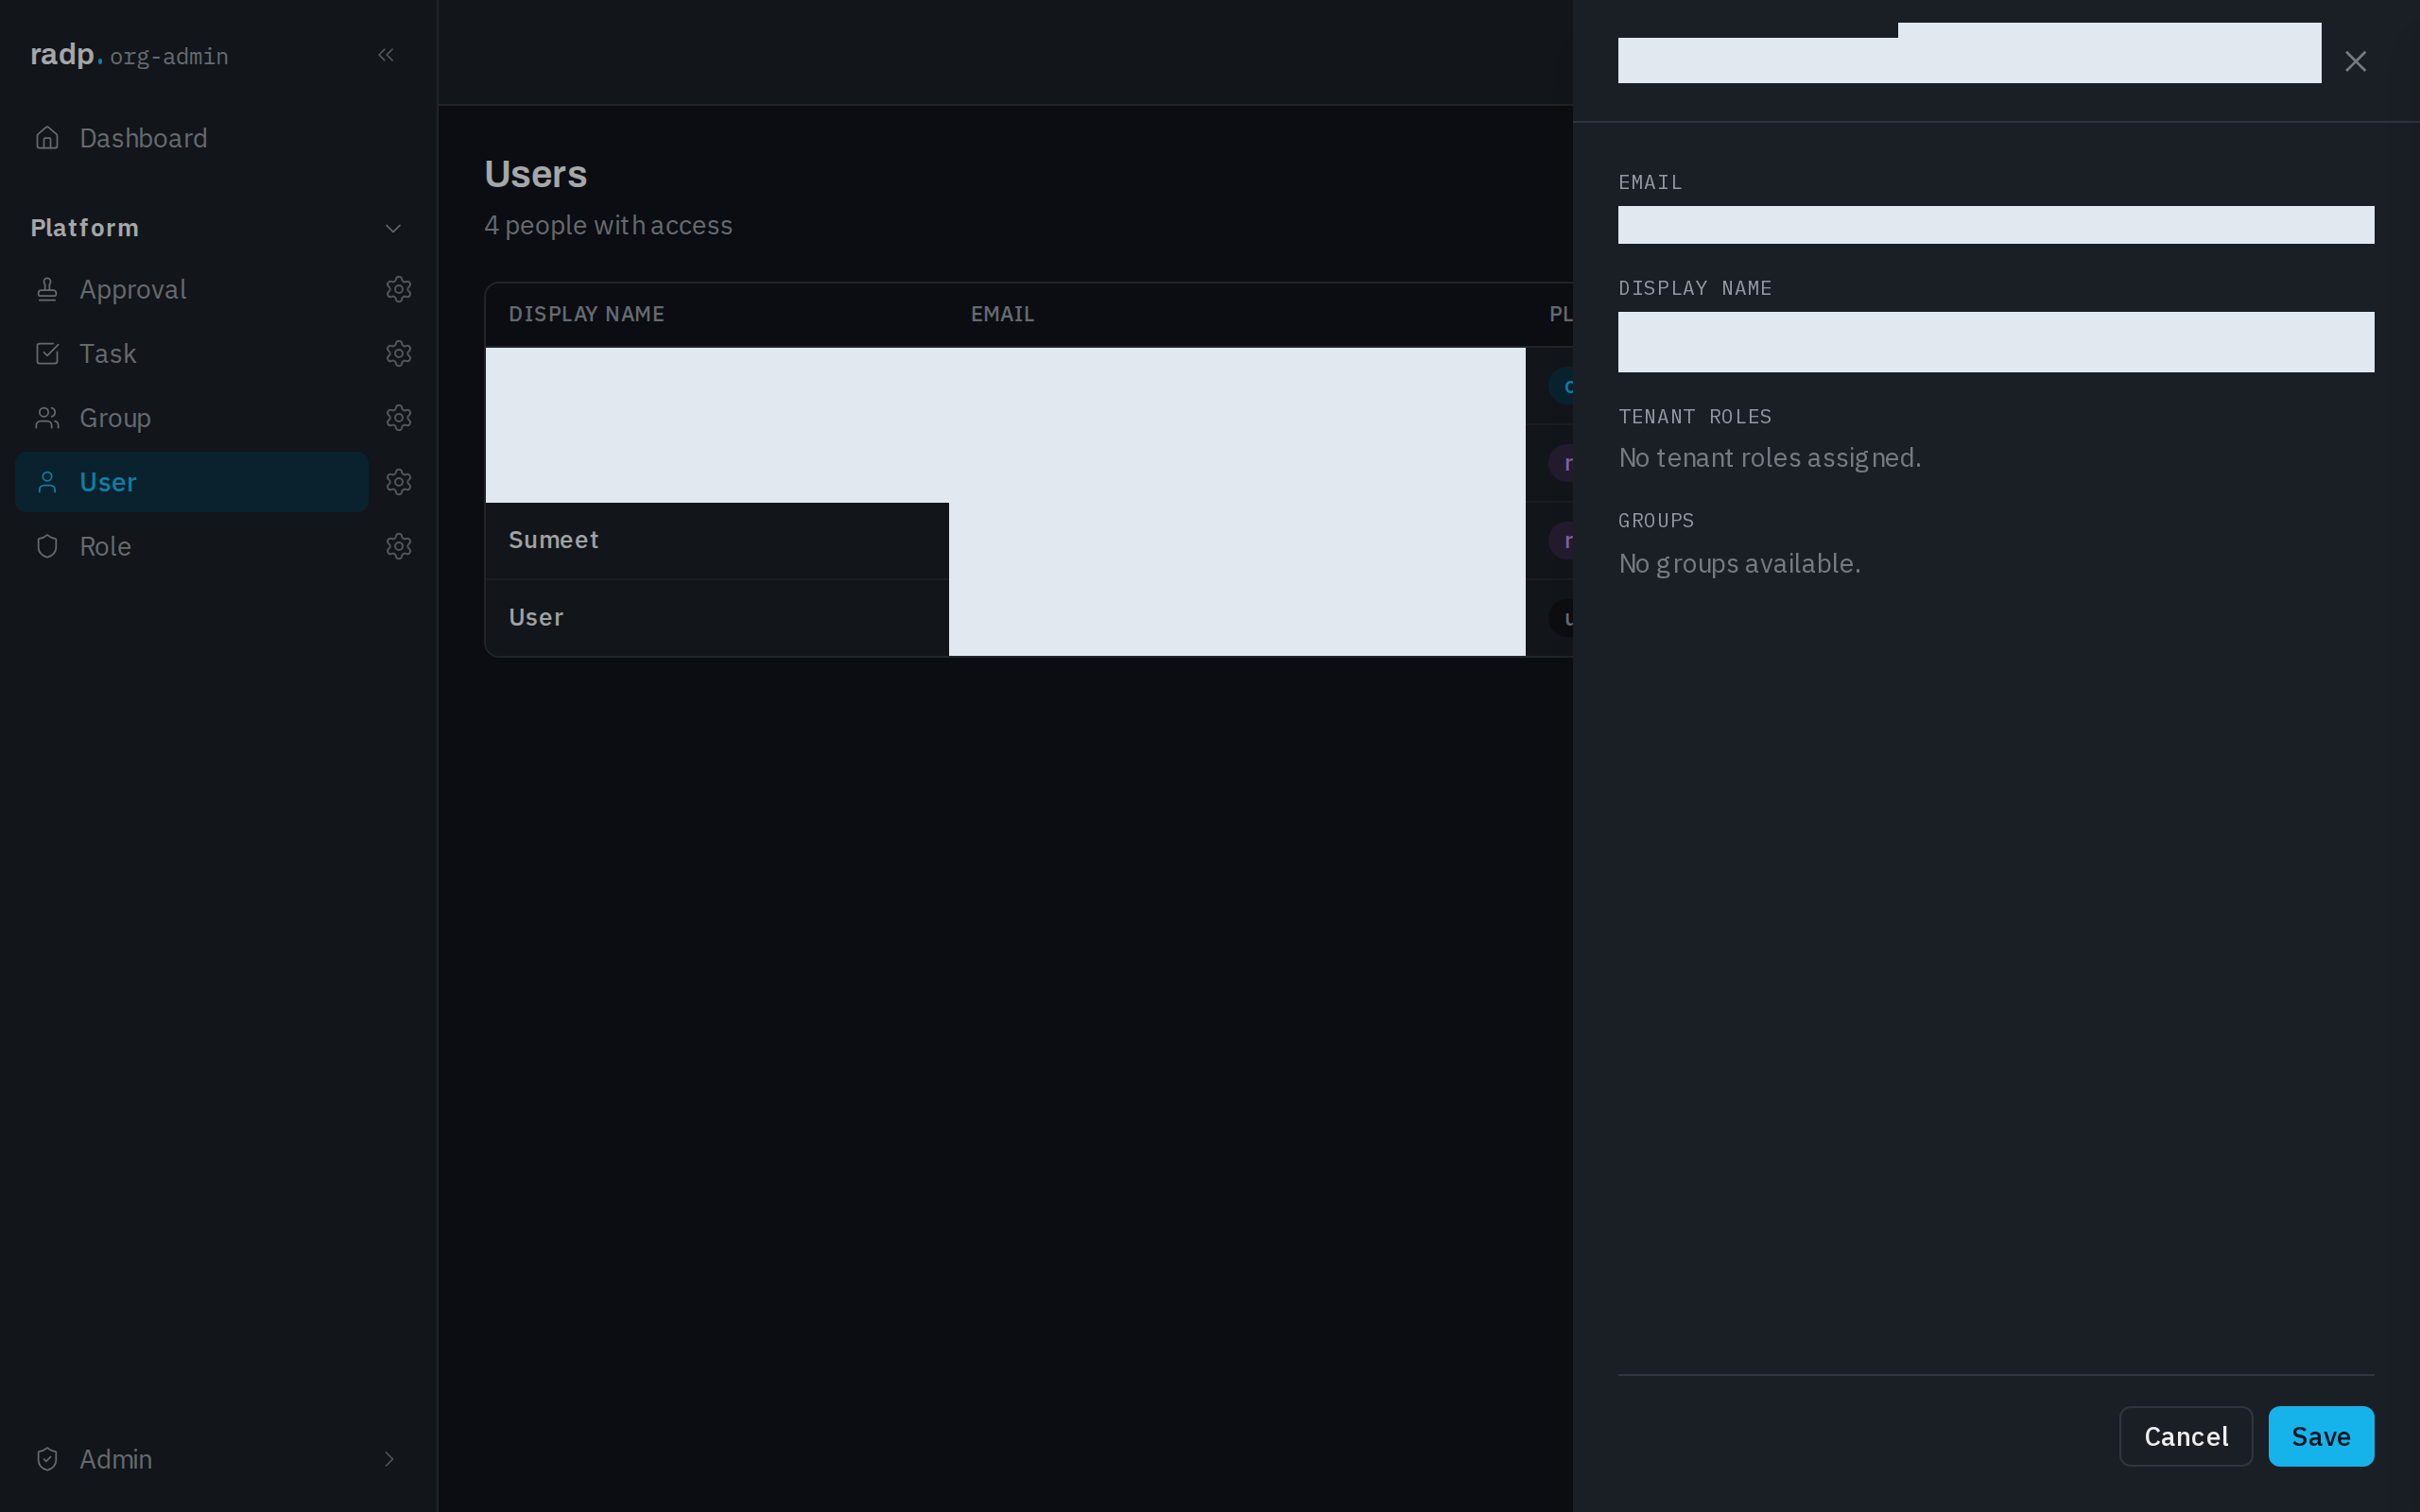Image resolution: width=2420 pixels, height=1512 pixels.
Task: Click the Platform section heading
Action: point(85,228)
